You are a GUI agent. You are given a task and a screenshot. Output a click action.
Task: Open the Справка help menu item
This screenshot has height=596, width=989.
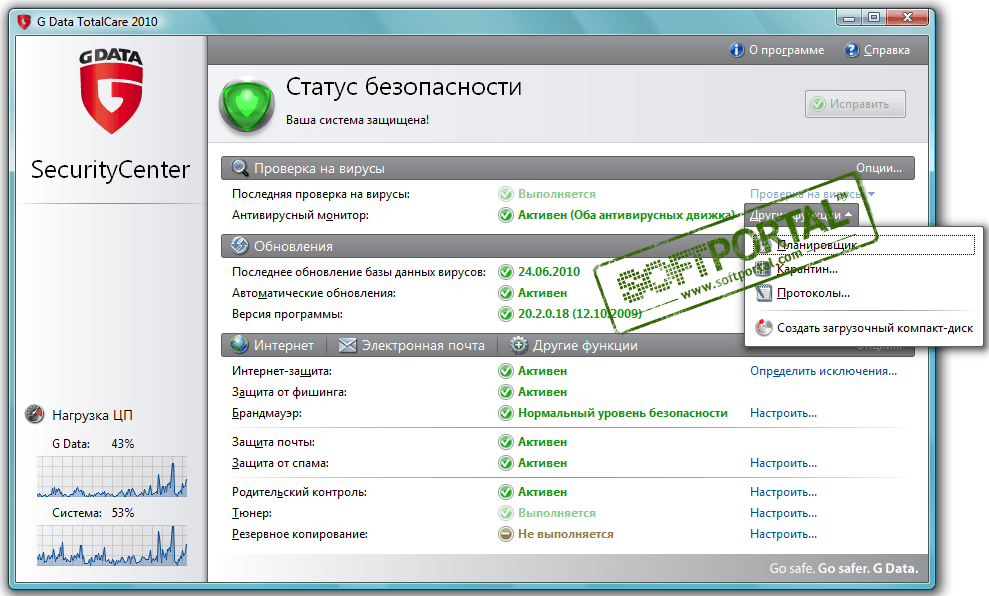coord(877,50)
